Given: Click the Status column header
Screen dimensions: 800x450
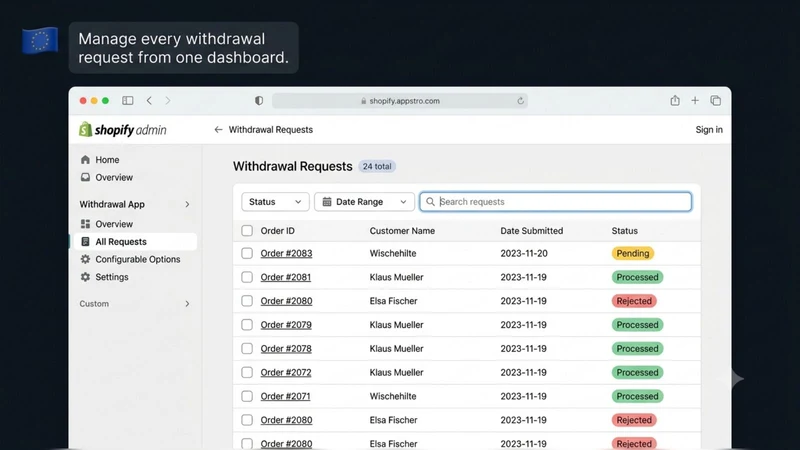Looking at the screenshot, I should (x=624, y=231).
